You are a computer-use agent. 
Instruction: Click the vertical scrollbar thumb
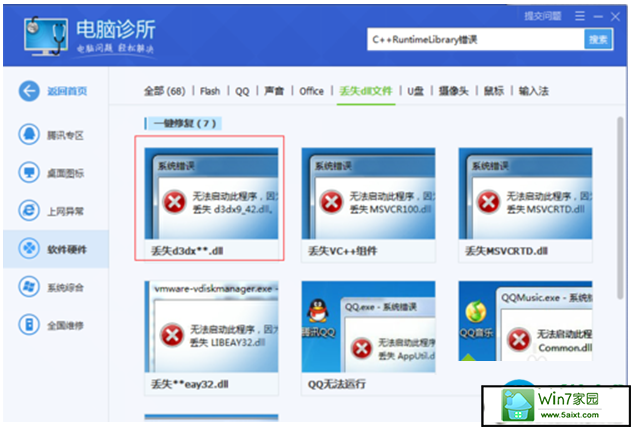(620, 208)
